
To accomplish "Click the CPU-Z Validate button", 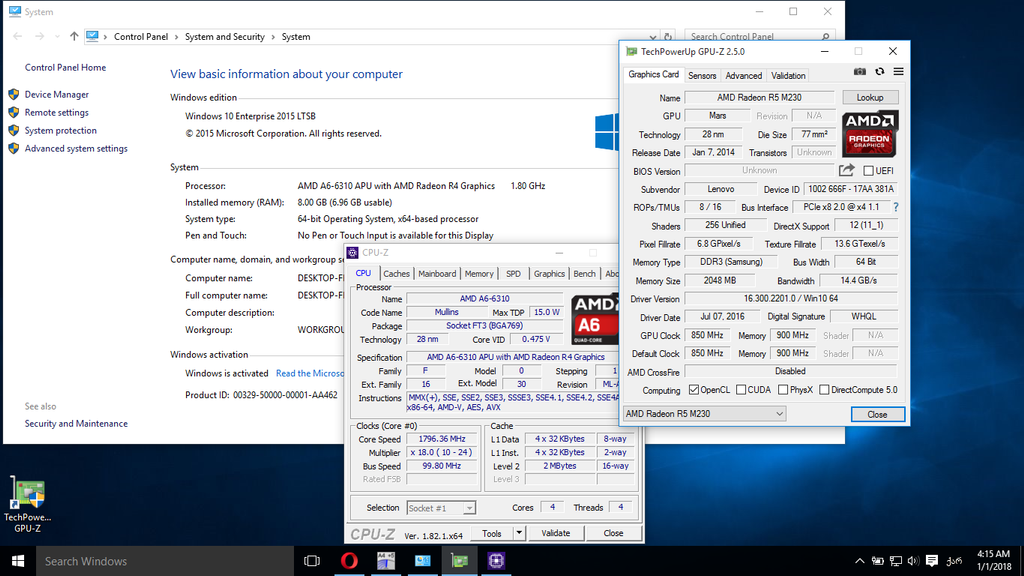I will (556, 533).
